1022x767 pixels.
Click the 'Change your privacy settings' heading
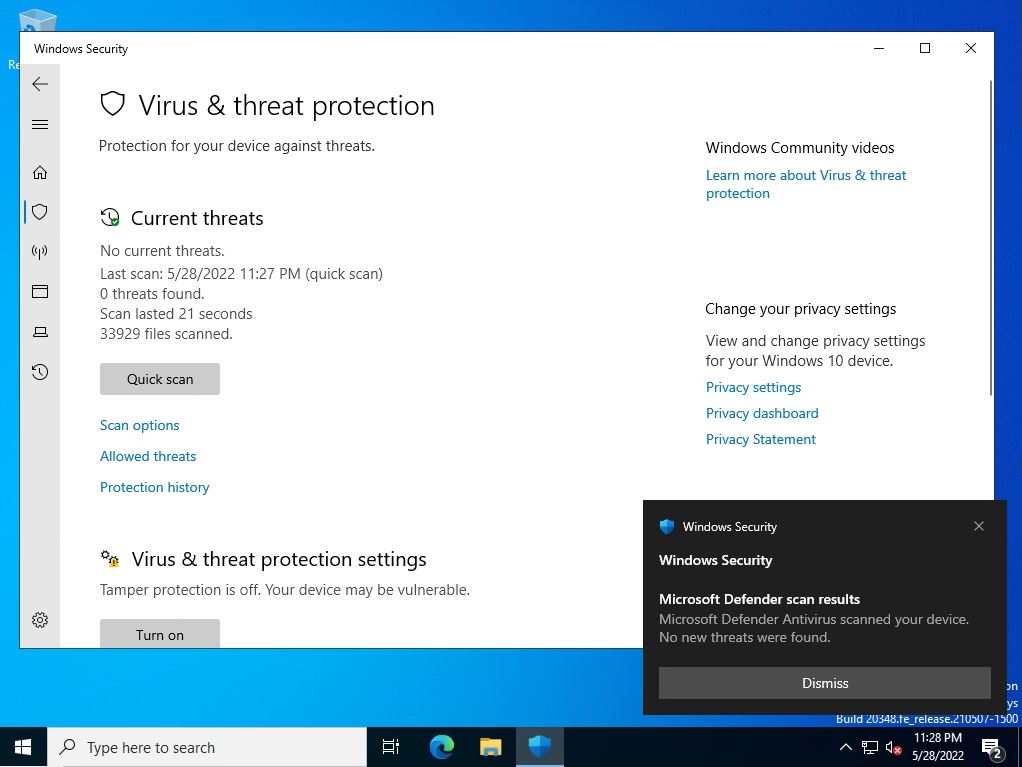tap(800, 309)
